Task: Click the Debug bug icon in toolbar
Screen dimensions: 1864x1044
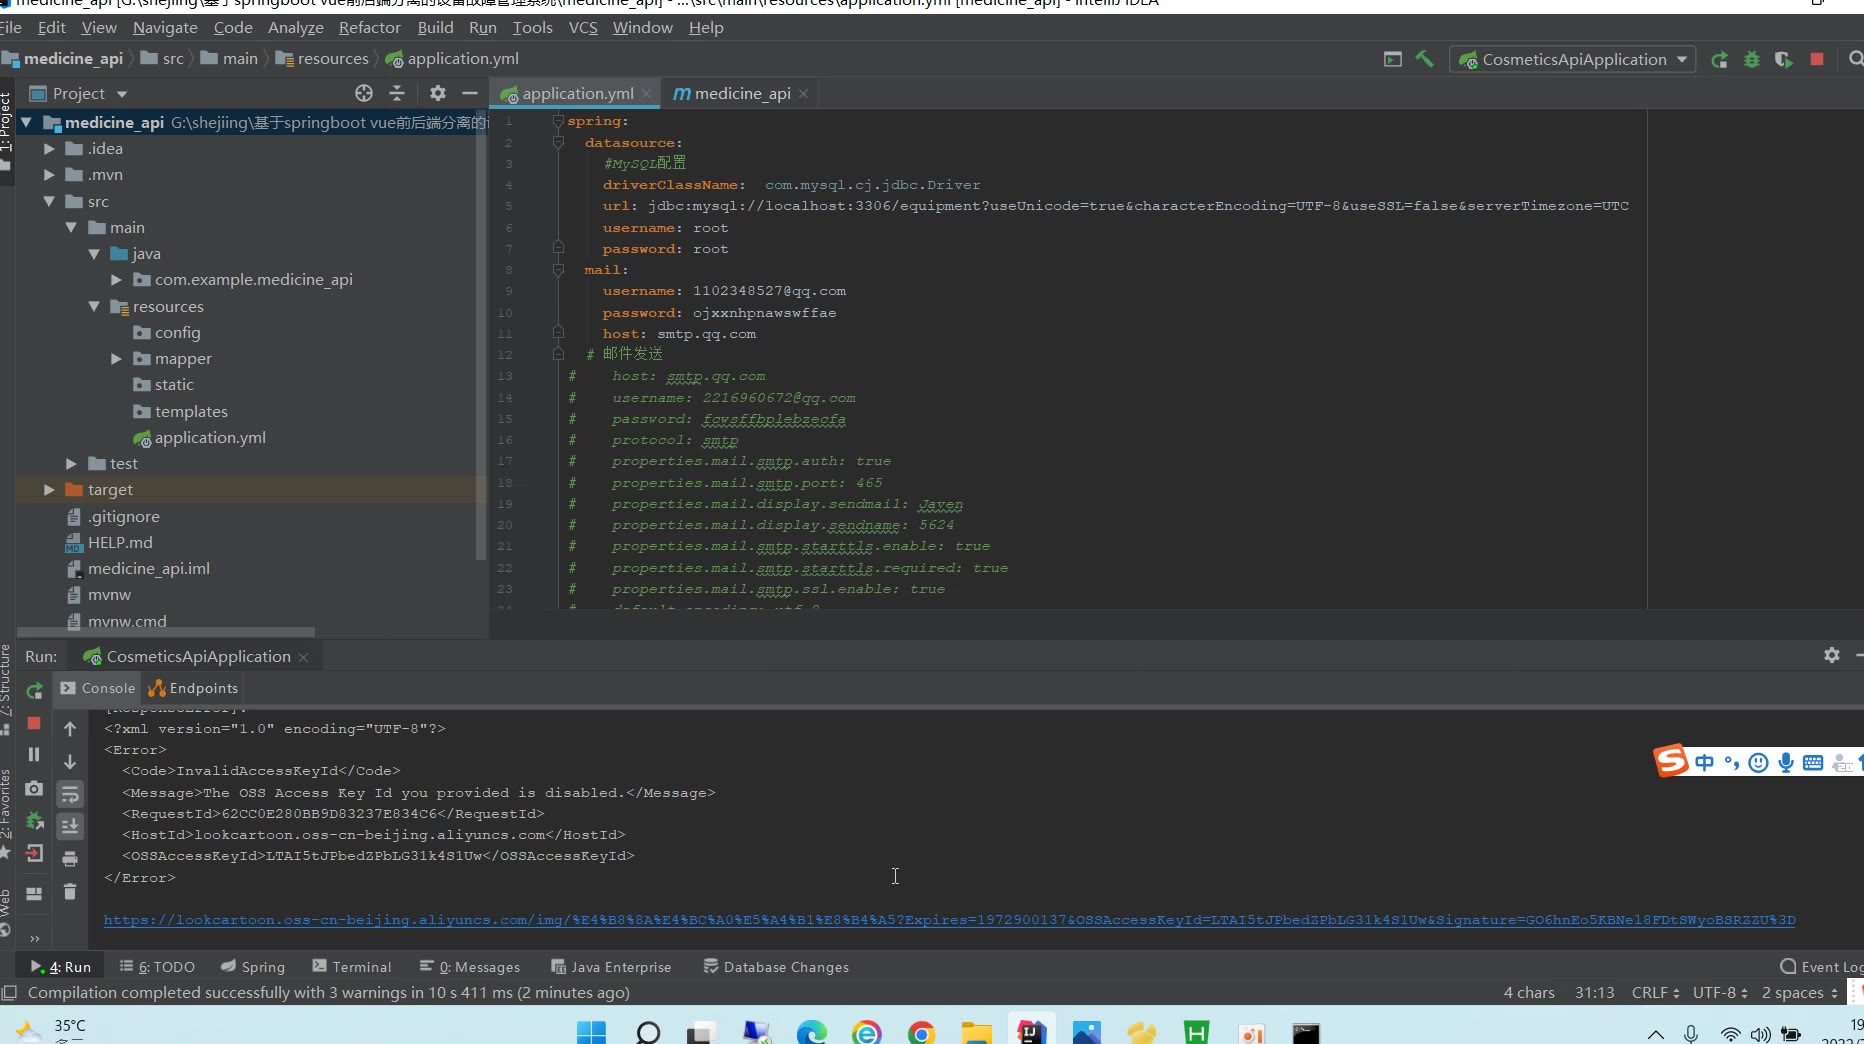Action: 1751,60
